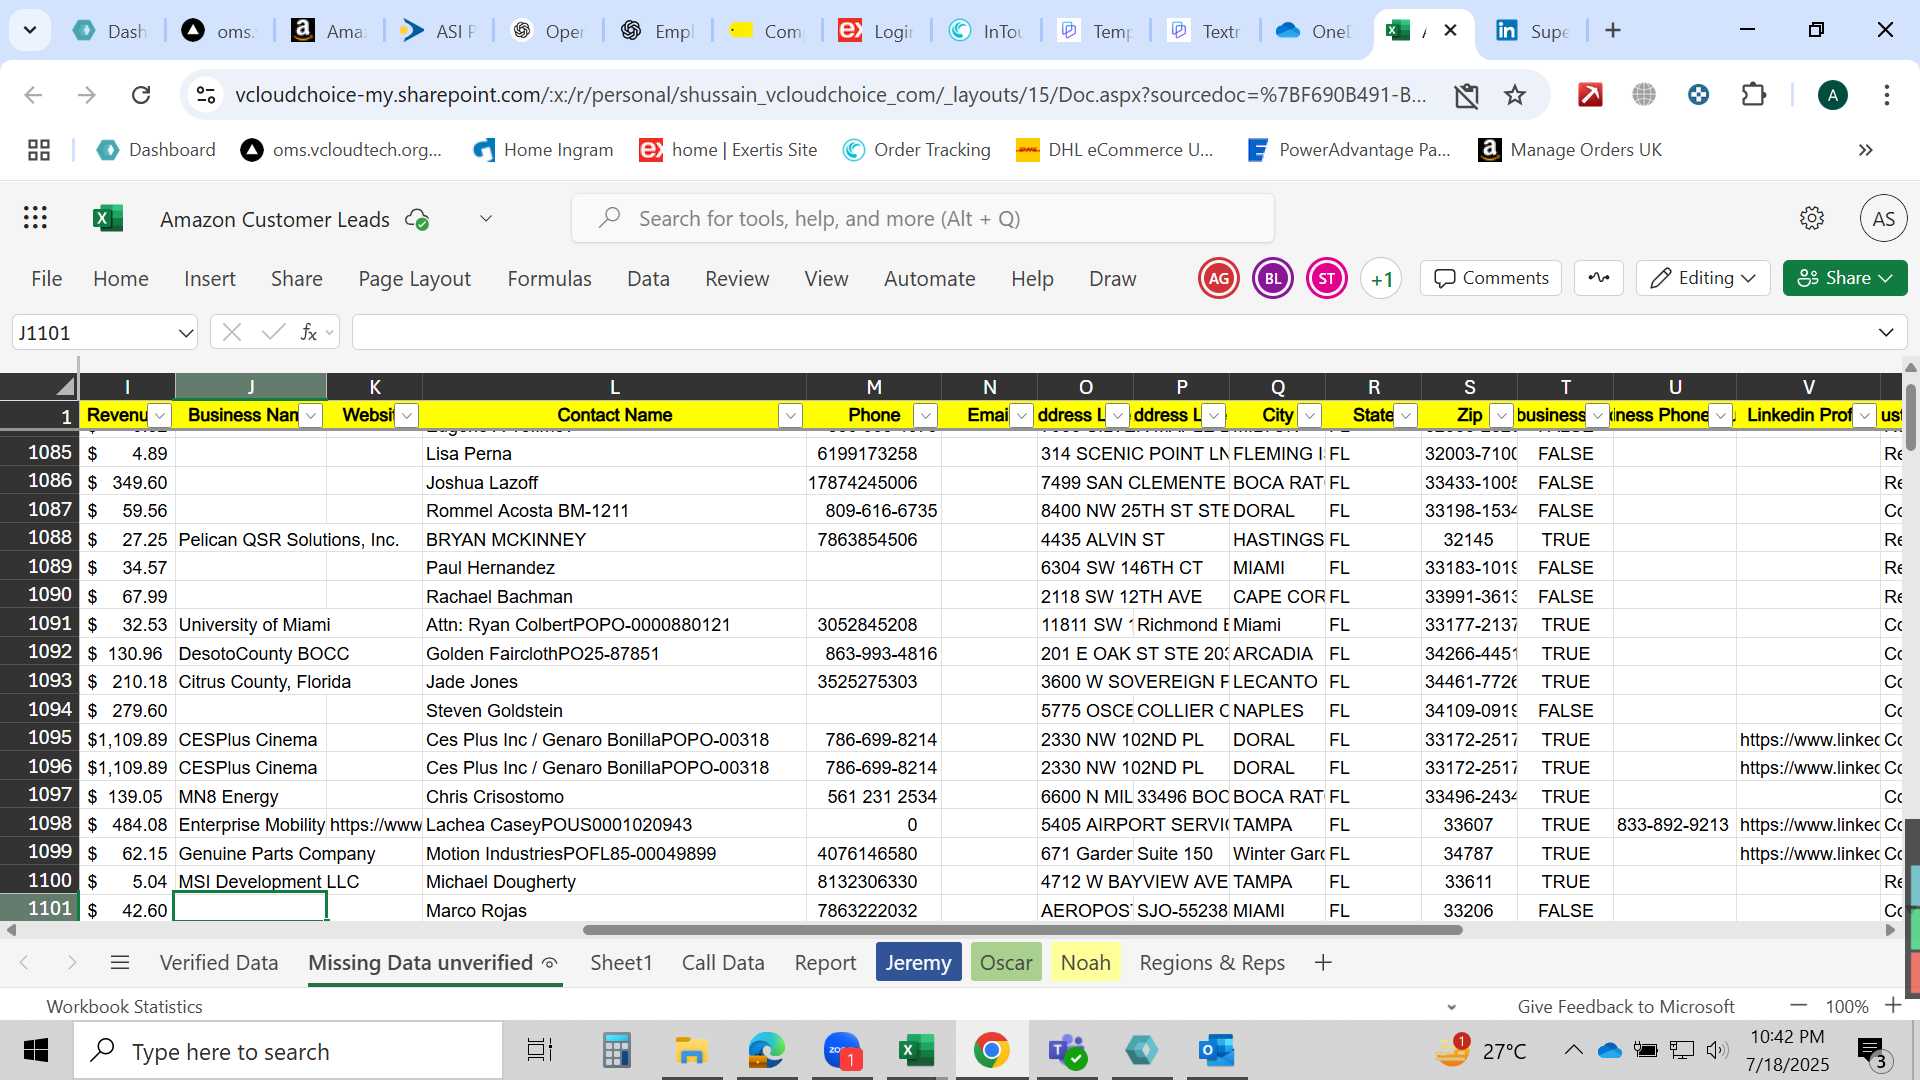Image resolution: width=1920 pixels, height=1080 pixels.
Task: Click the search for tools box
Action: (923, 218)
